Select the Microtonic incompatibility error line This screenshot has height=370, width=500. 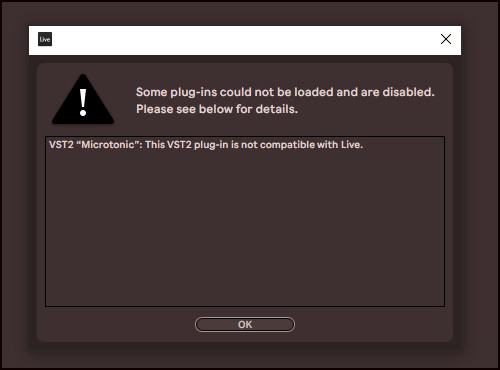click(206, 145)
